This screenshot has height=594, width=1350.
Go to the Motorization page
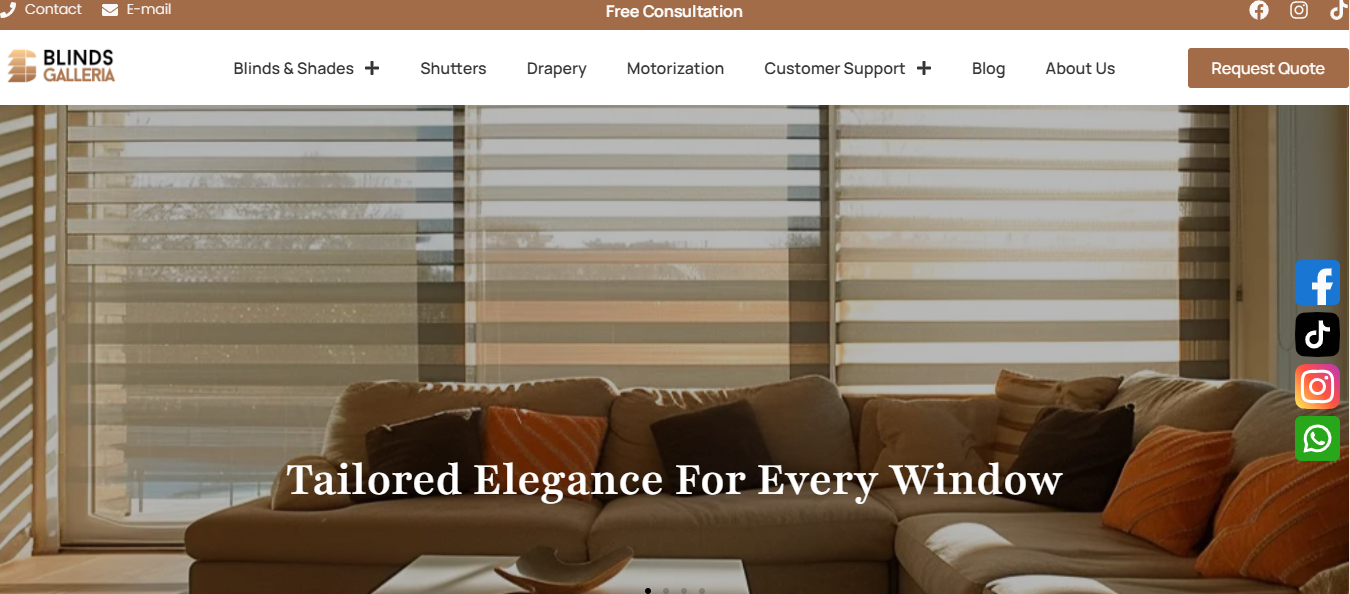point(675,68)
